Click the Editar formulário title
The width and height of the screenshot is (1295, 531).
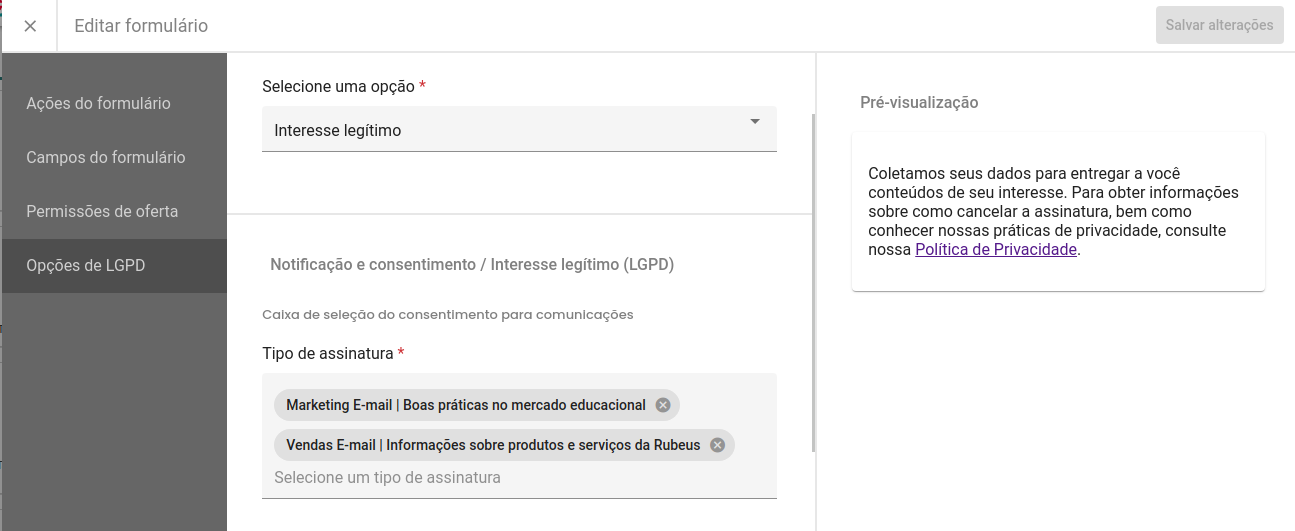click(141, 26)
